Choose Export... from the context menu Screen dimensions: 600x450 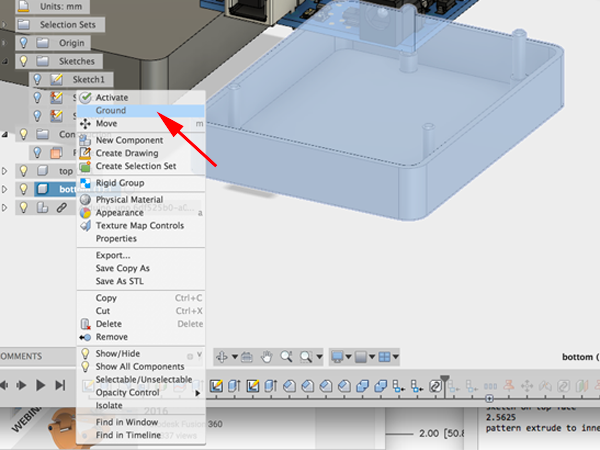tap(141, 255)
